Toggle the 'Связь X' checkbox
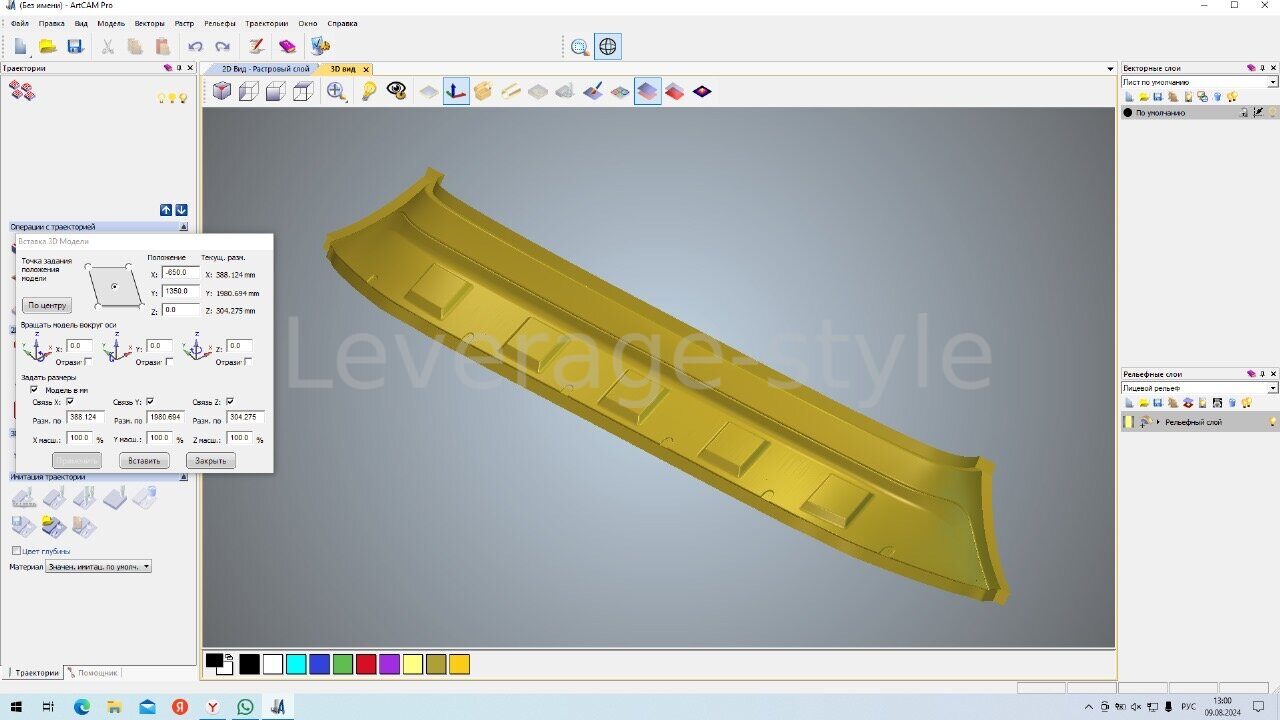 click(x=70, y=402)
